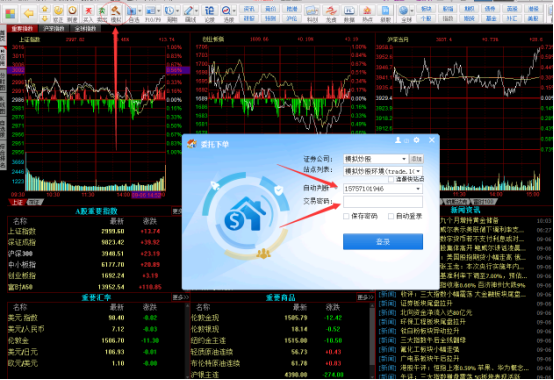The height and width of the screenshot is (380, 554).
Task: Click the user profile icon in login dialog
Action: pyautogui.click(x=398, y=140)
